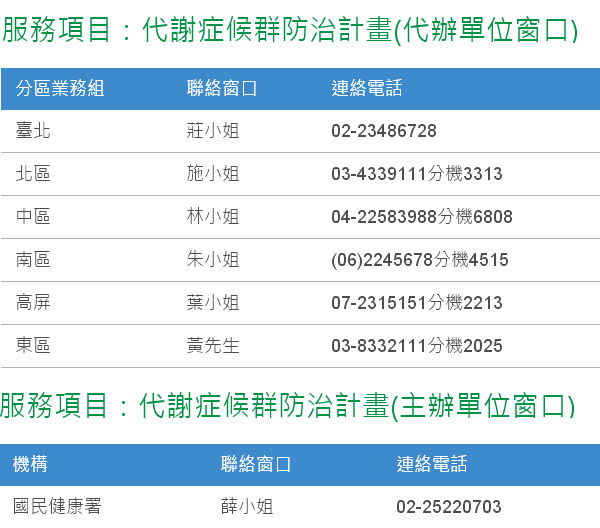Image resolution: width=600 pixels, height=528 pixels.
Task: Click the 北區 region cell
Action: [x=33, y=174]
